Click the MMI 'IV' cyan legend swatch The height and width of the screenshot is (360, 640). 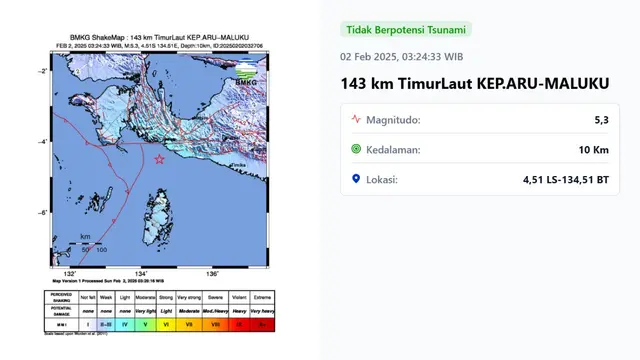coord(125,324)
